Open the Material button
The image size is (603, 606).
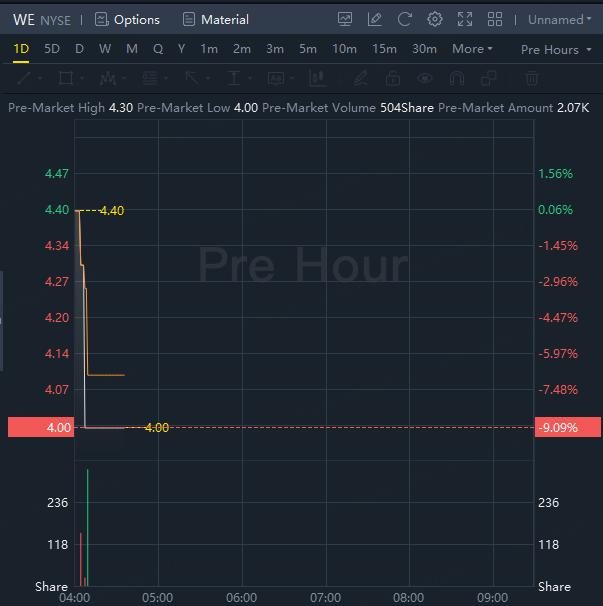215,19
